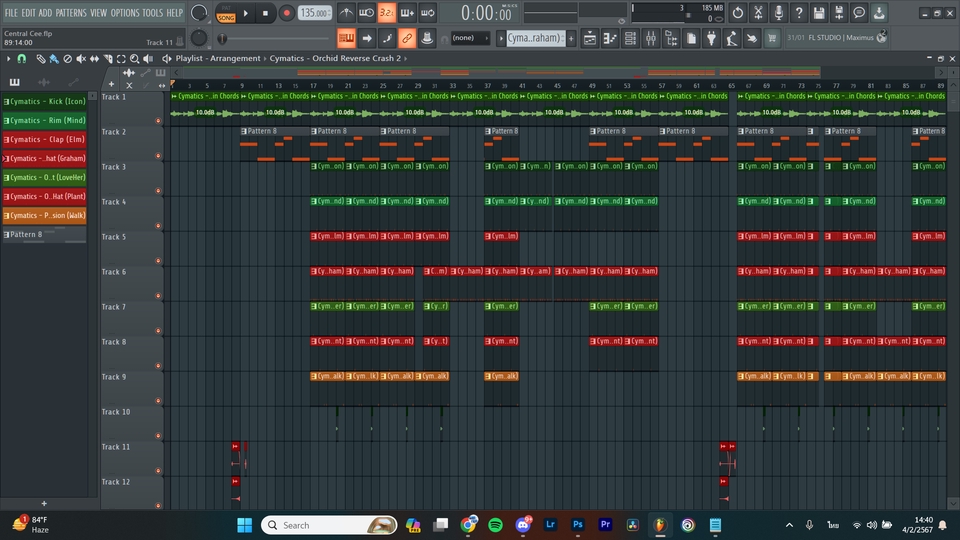The height and width of the screenshot is (540, 960).
Task: Click the render to audio file icon
Action: click(x=839, y=12)
